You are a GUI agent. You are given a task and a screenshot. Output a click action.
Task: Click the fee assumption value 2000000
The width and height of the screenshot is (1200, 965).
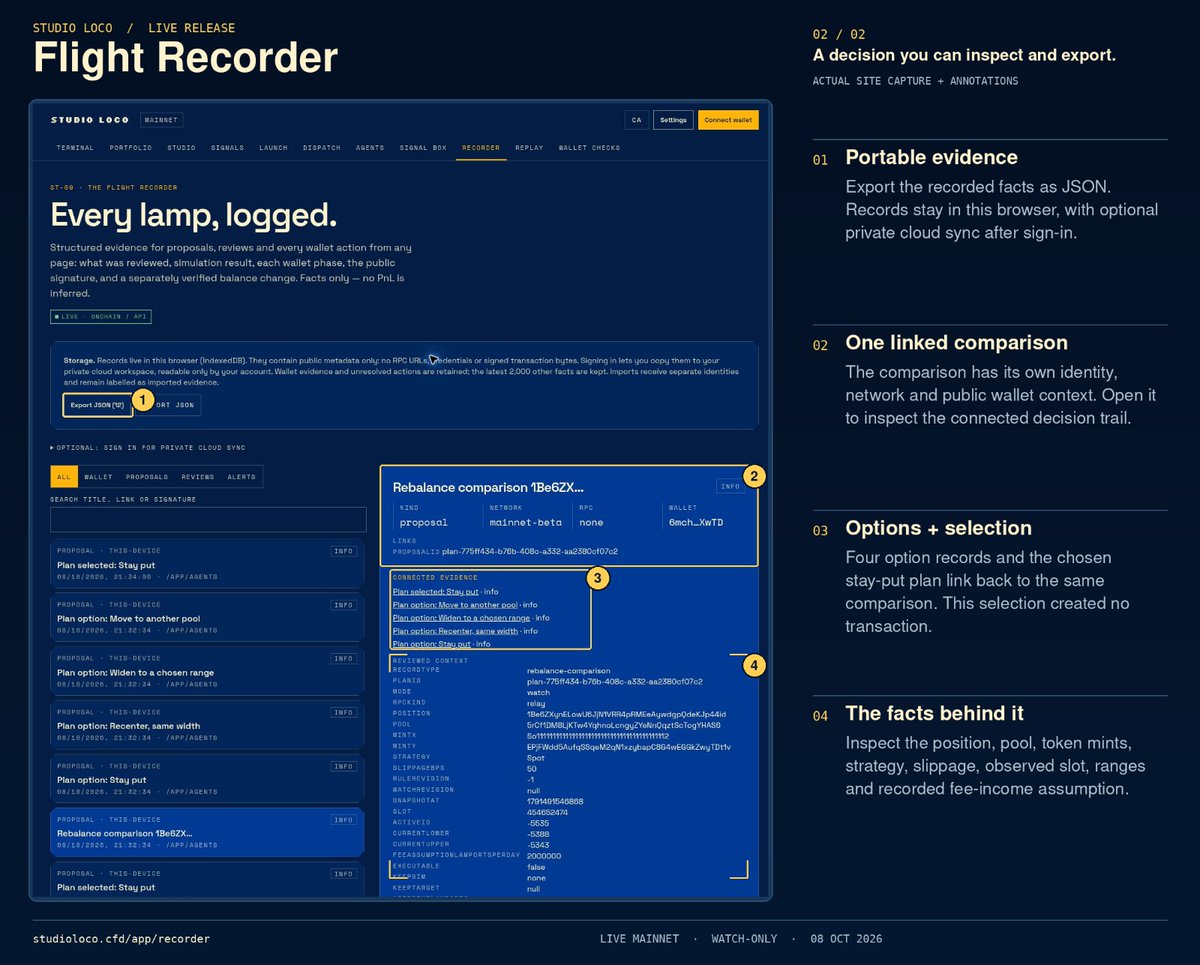[x=544, y=856]
